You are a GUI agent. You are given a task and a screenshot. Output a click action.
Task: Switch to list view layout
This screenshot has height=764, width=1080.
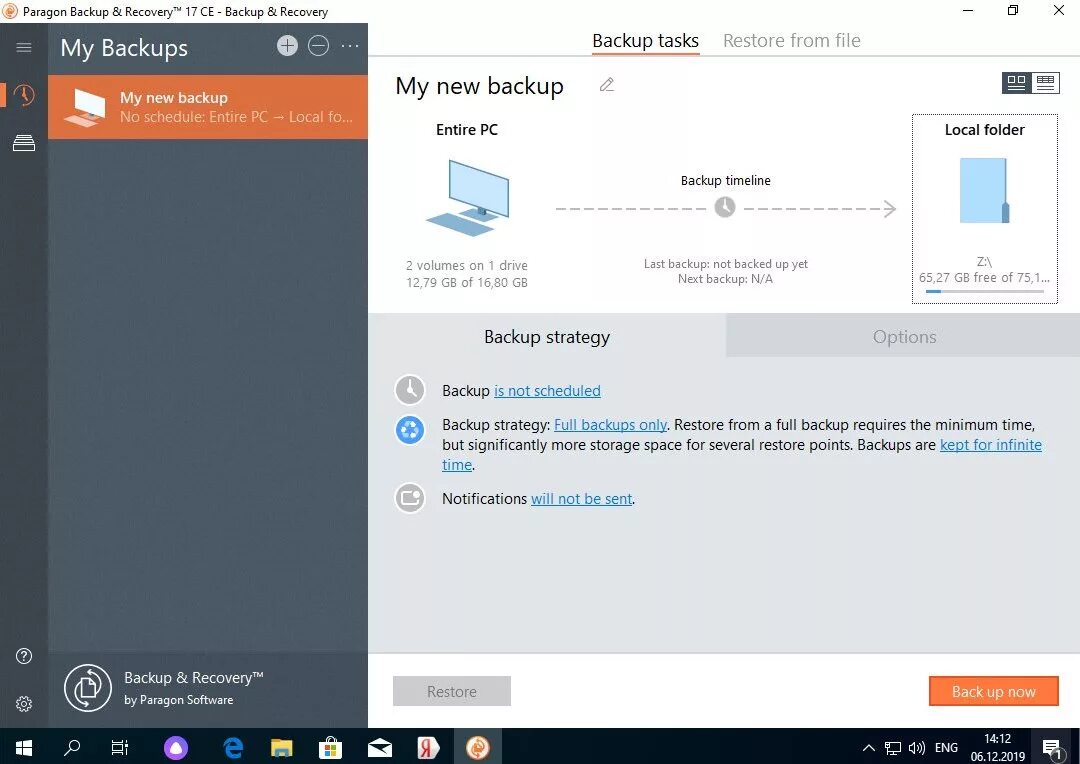(x=1045, y=83)
